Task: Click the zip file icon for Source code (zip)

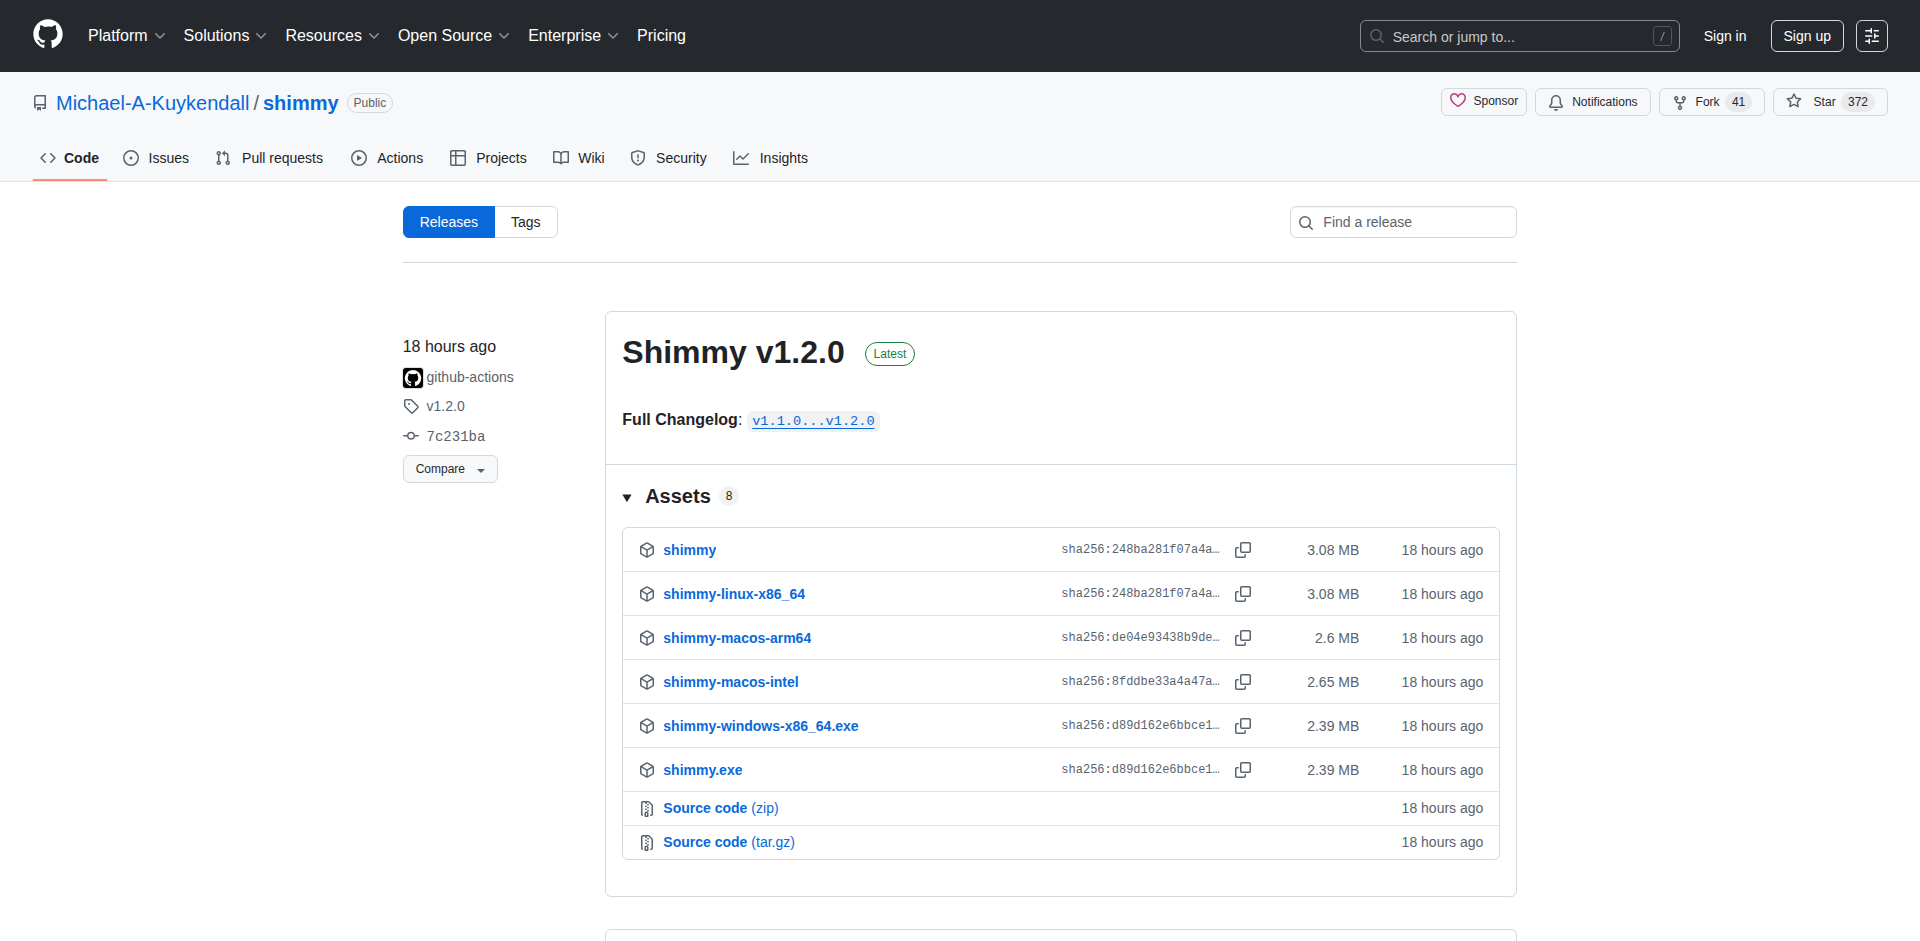Action: 647,808
